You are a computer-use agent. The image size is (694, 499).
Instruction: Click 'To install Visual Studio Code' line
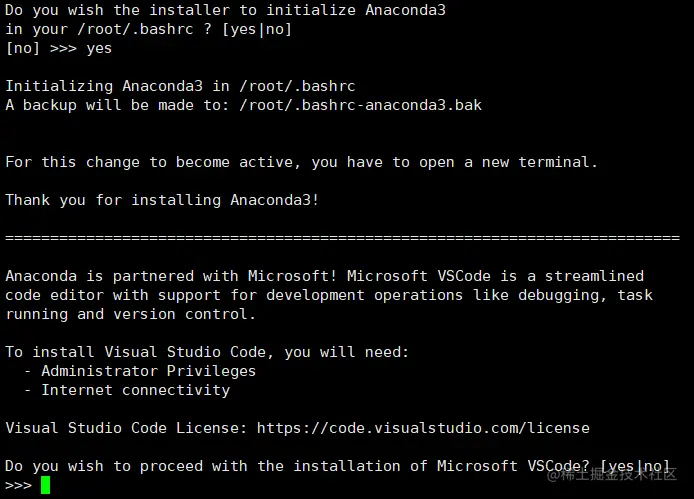coord(207,352)
